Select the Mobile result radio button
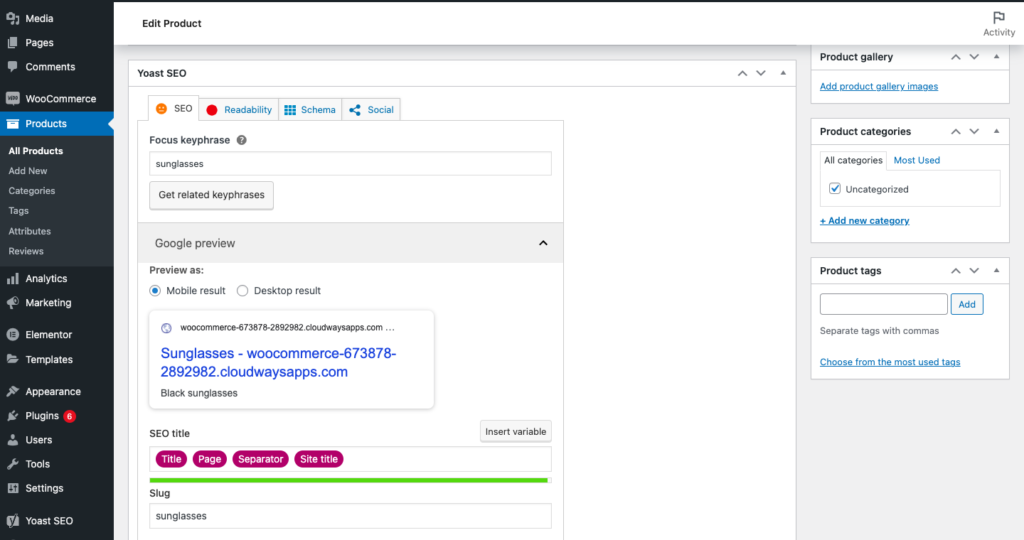The image size is (1024, 540). click(x=155, y=291)
